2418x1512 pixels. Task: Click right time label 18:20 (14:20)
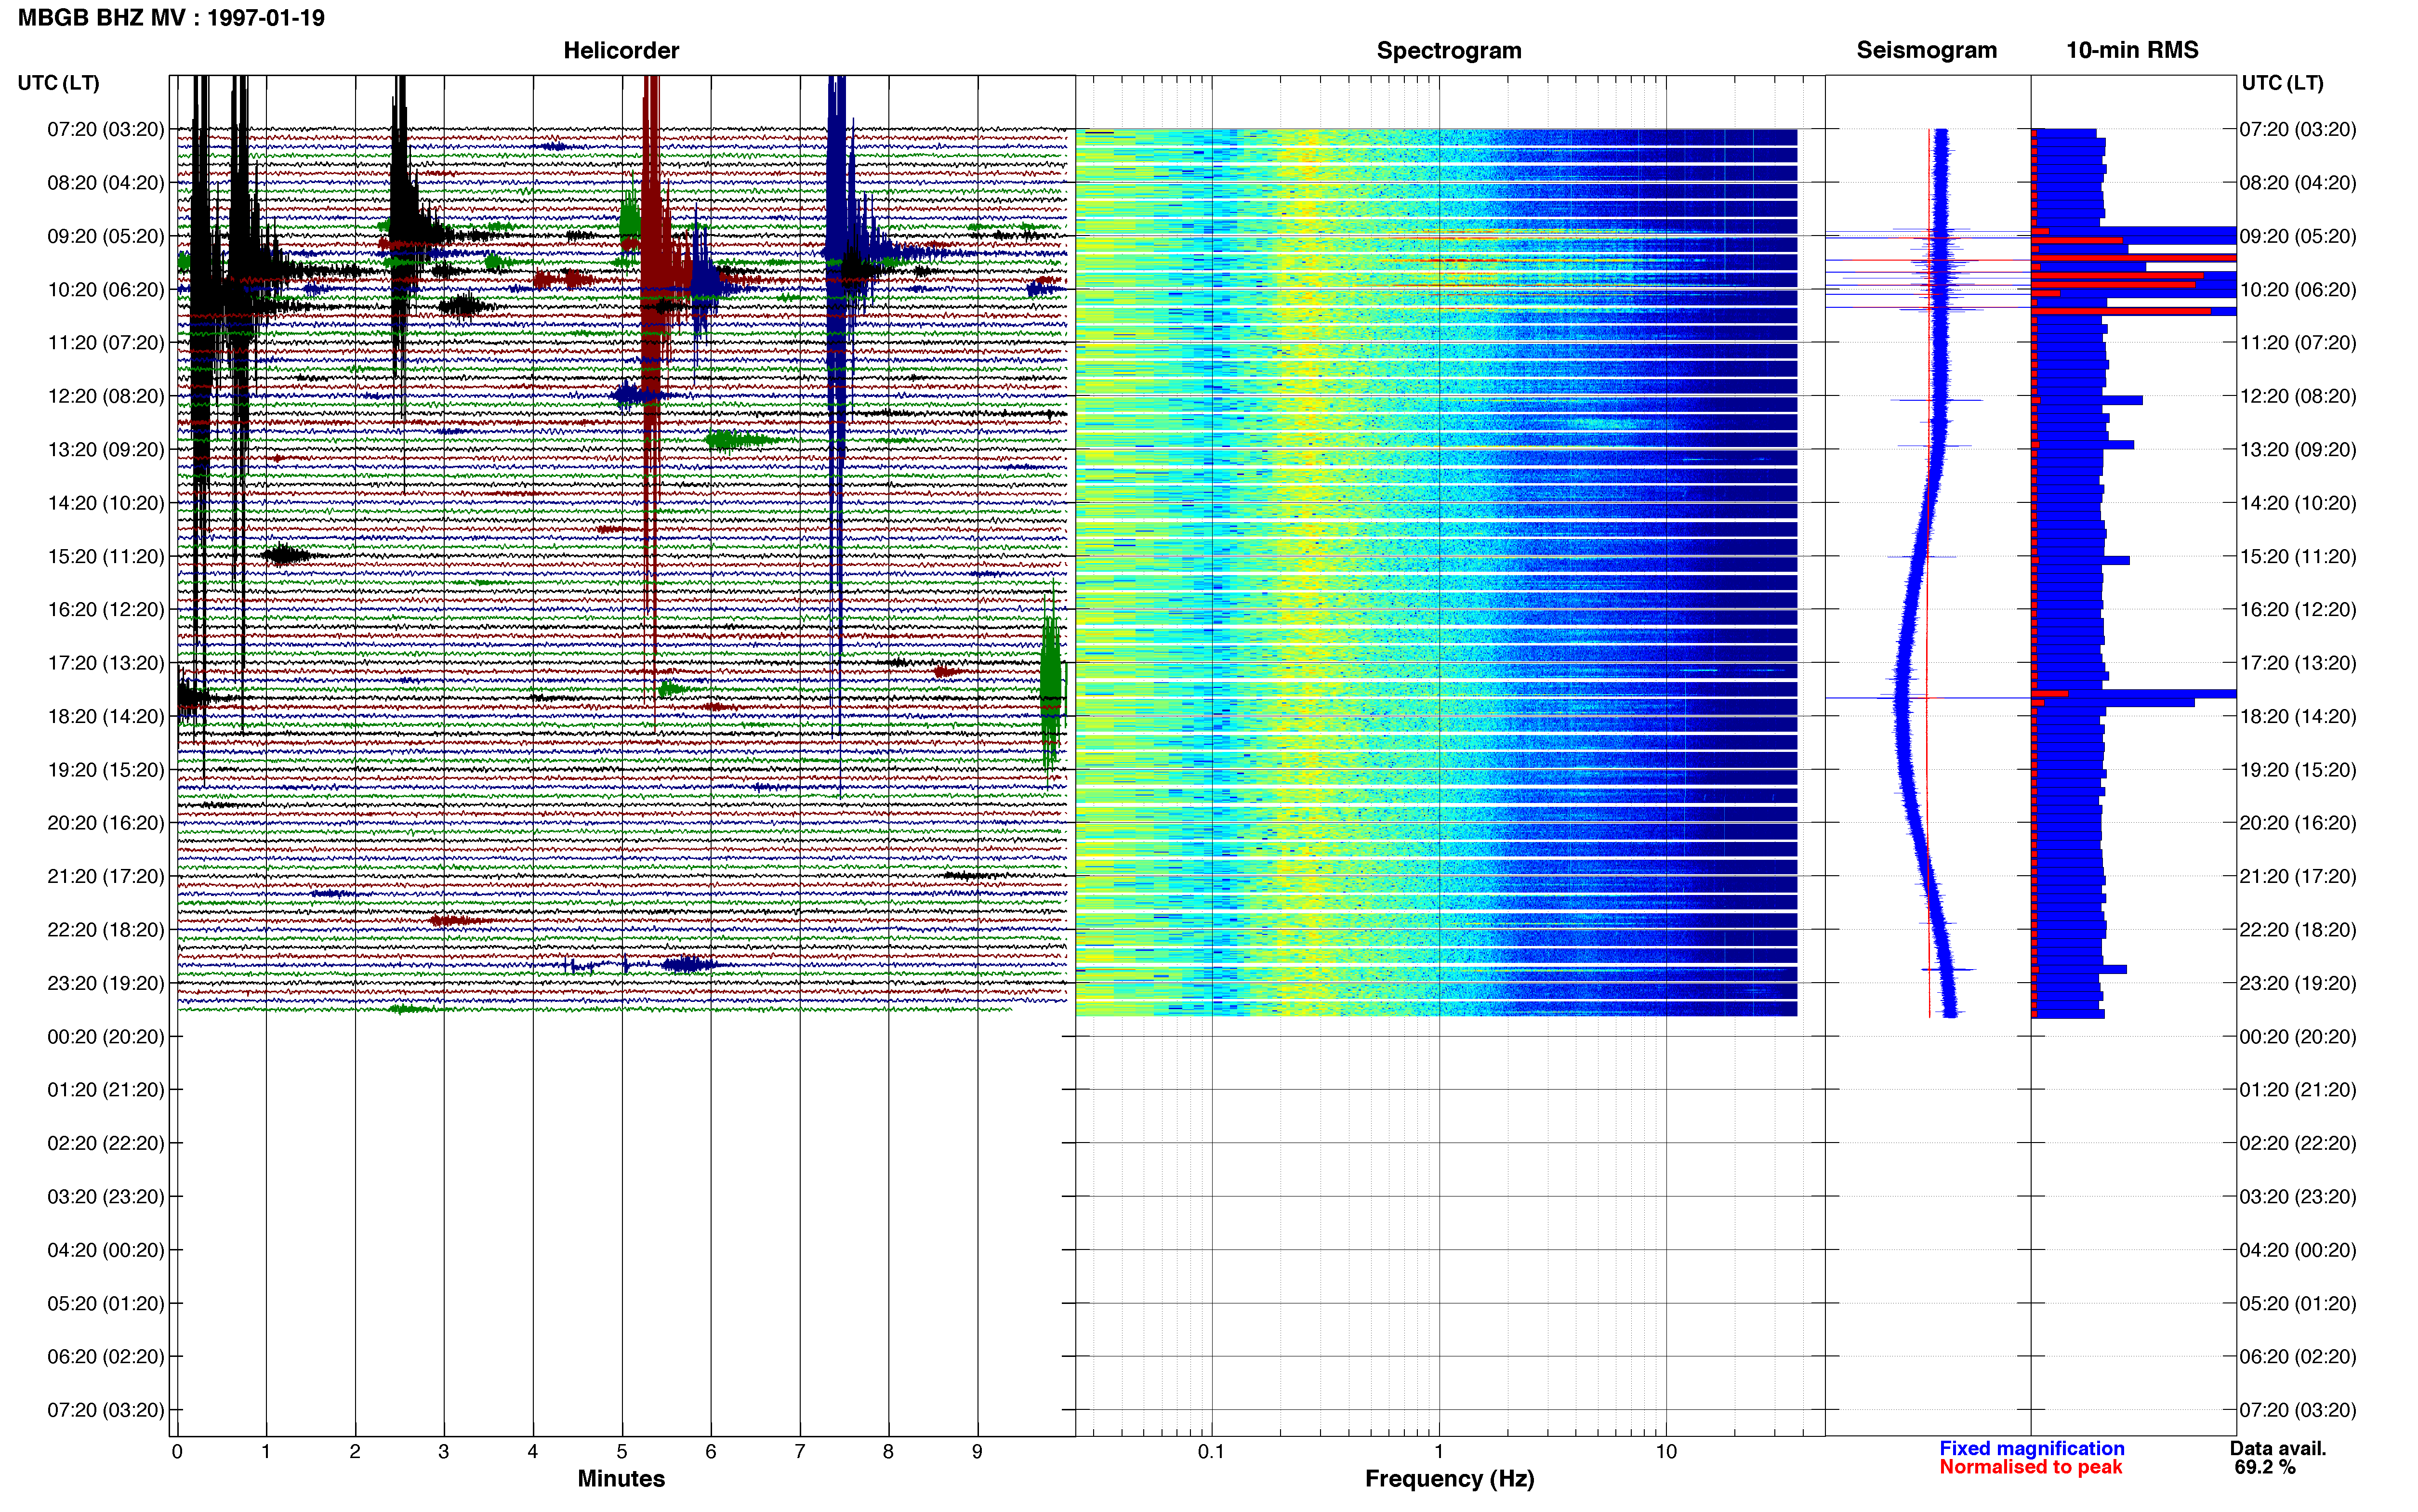point(2298,716)
